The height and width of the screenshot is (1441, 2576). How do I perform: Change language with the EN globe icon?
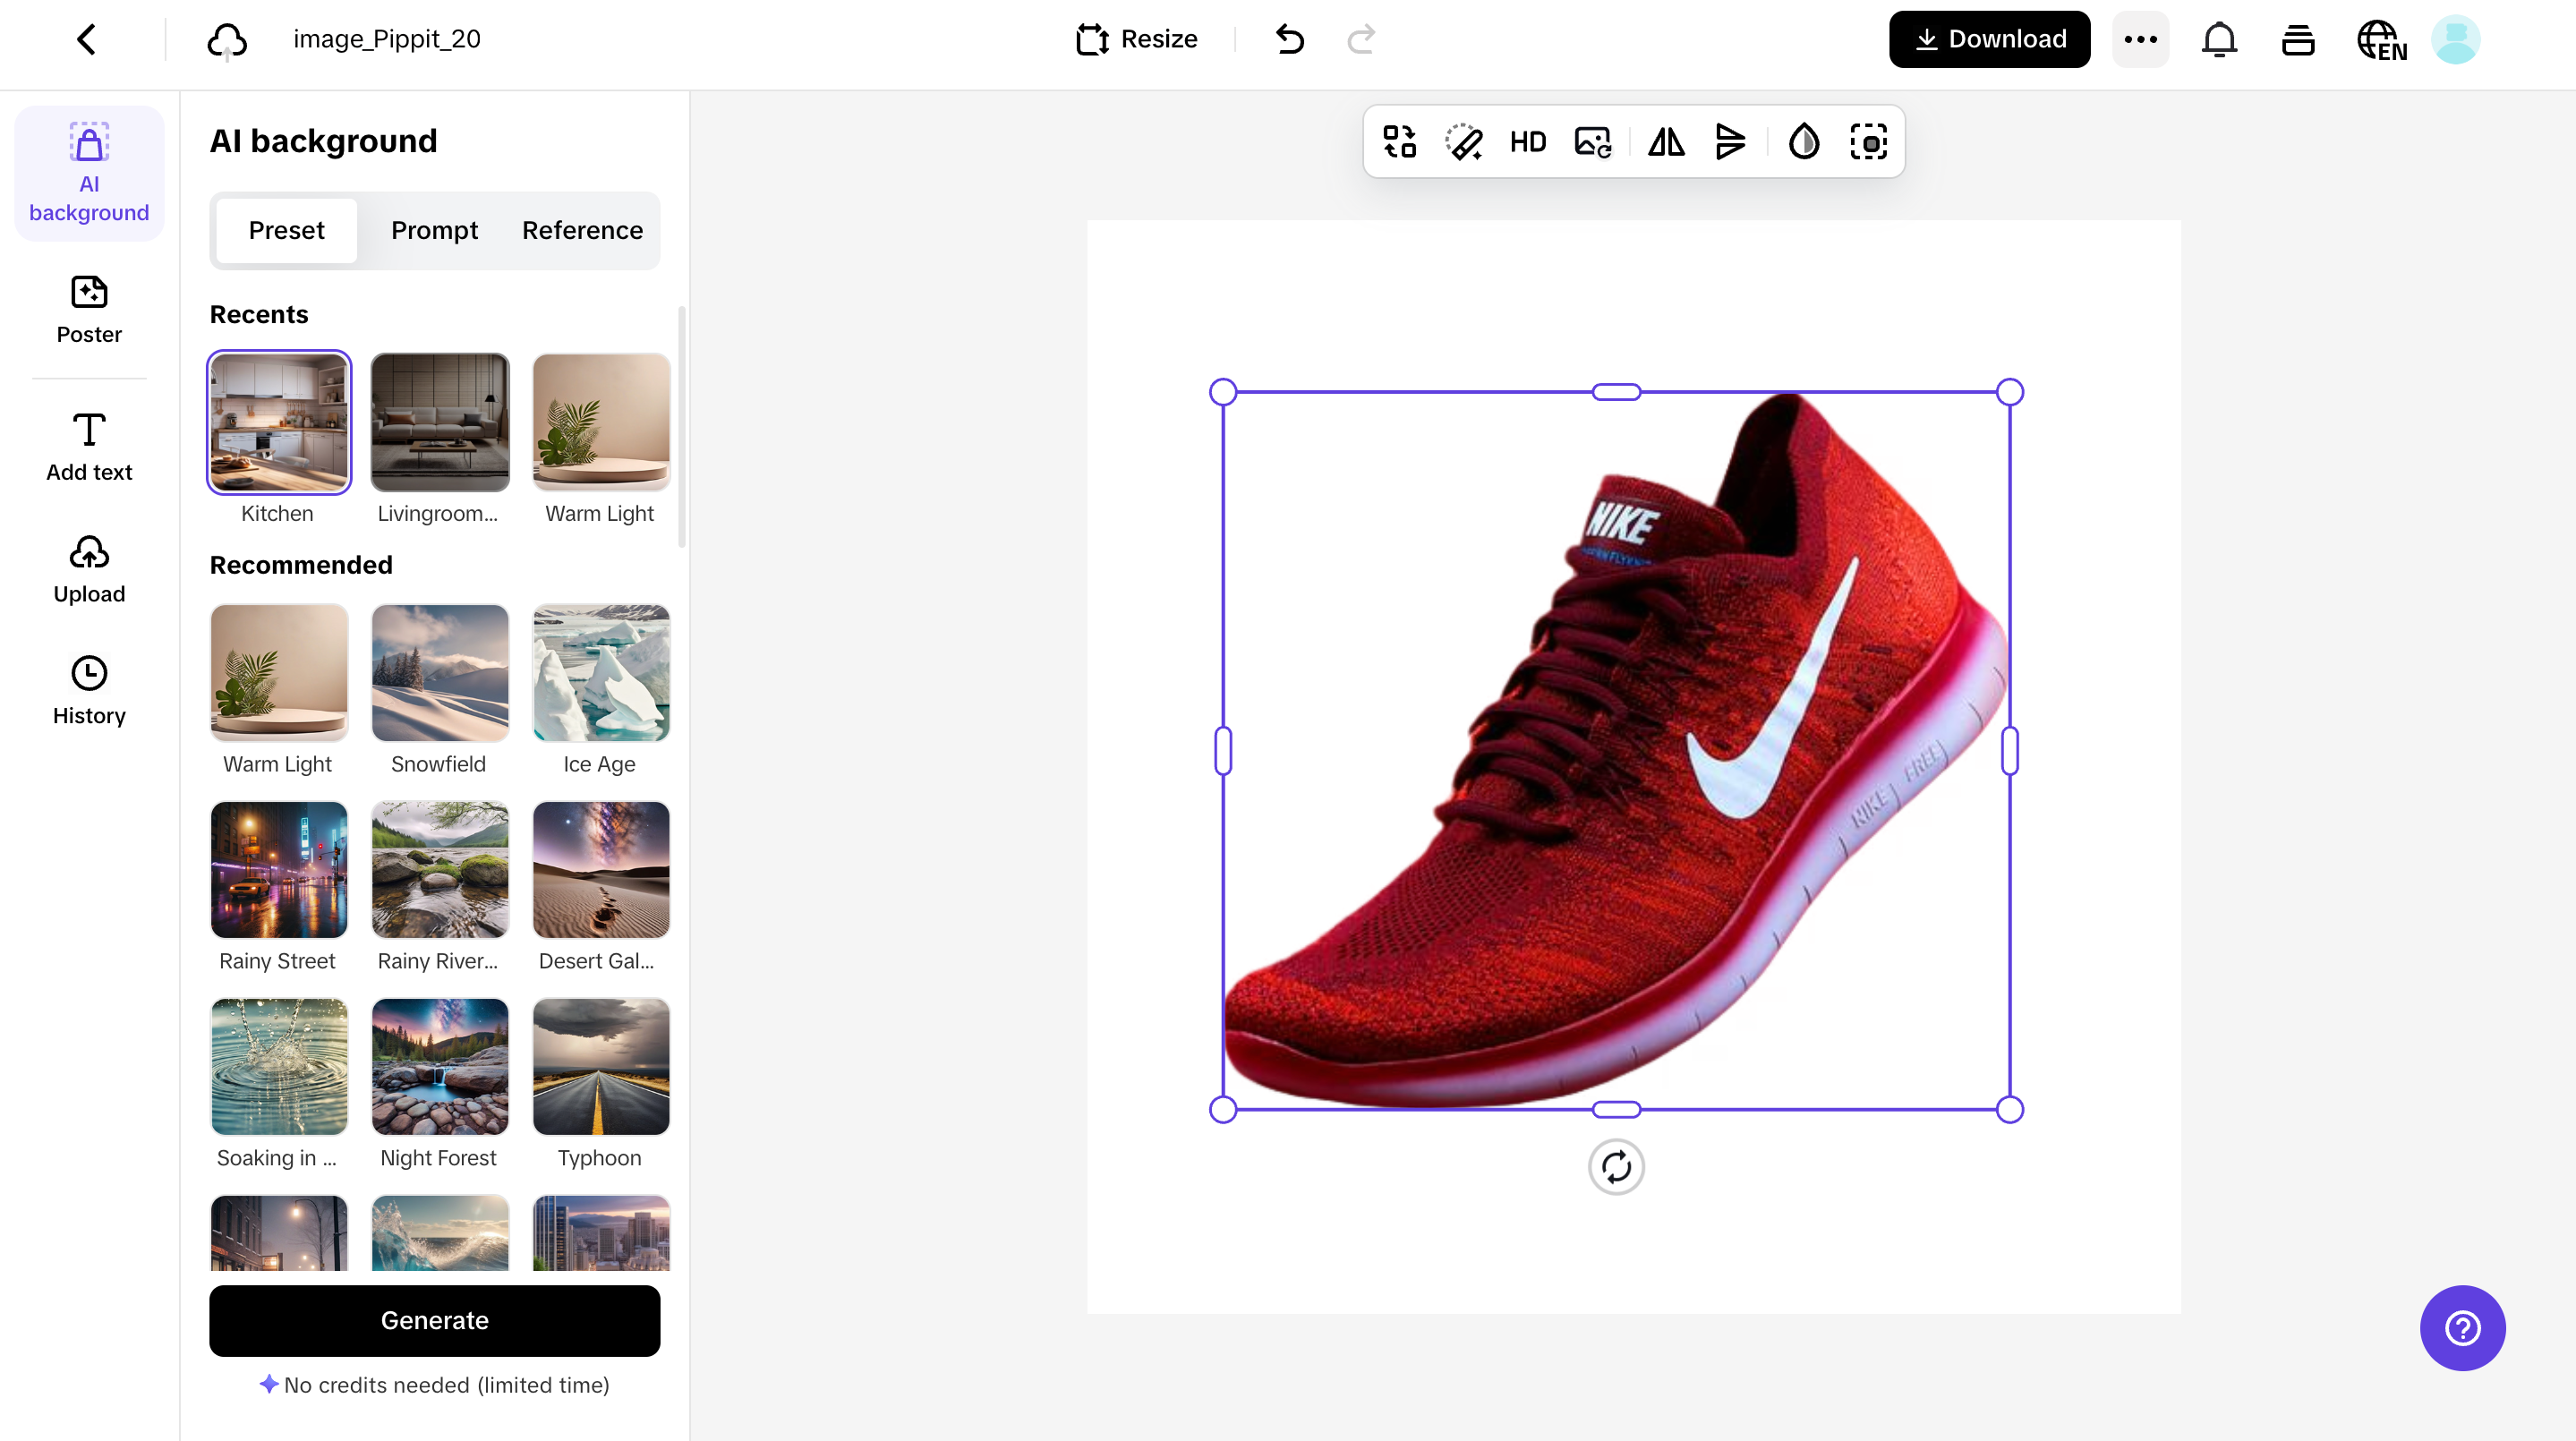point(2382,41)
